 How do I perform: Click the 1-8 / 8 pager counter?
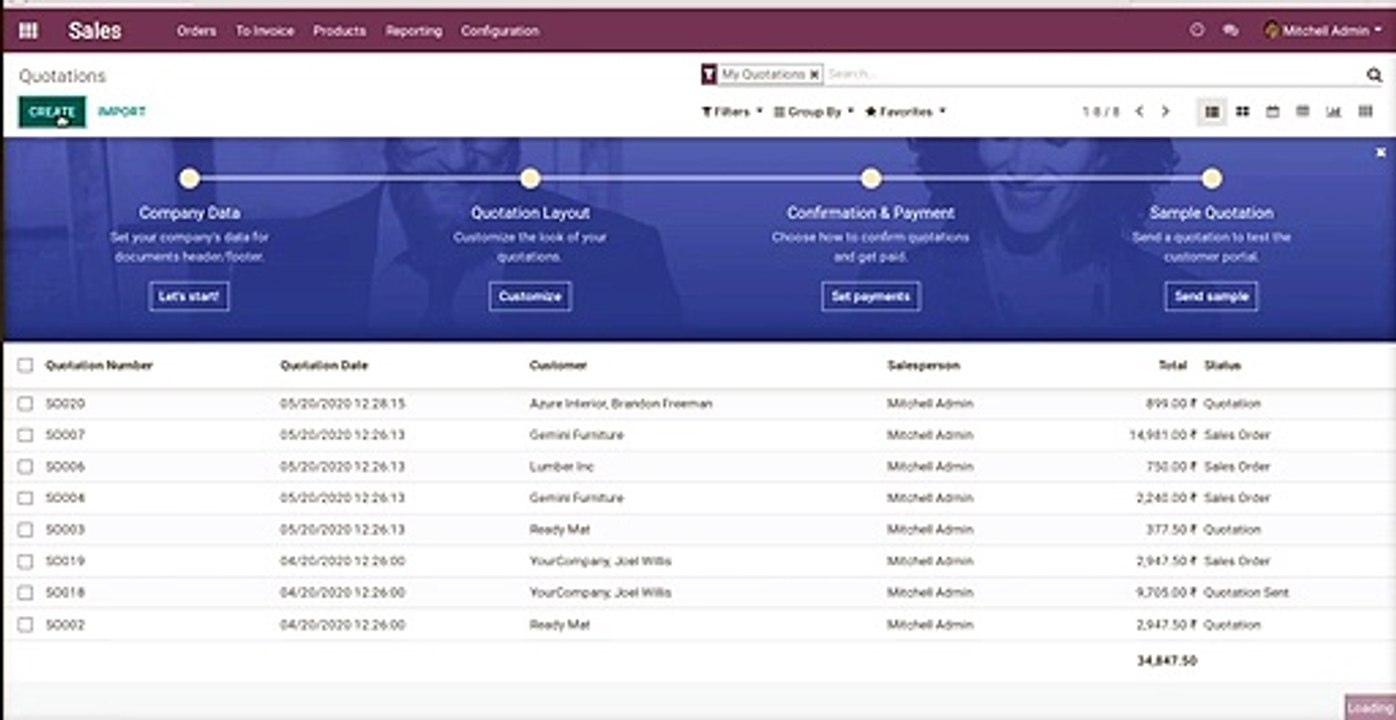coord(1101,112)
